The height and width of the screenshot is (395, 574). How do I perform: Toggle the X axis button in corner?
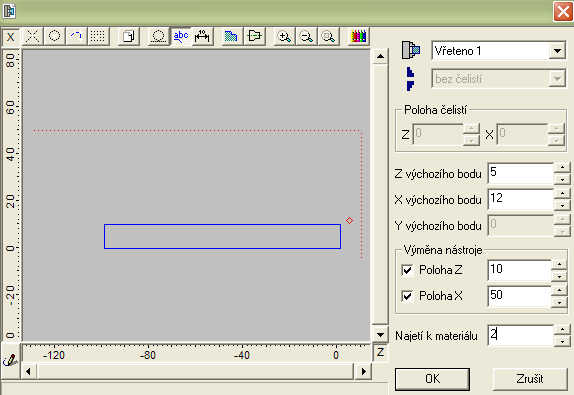pos(10,37)
